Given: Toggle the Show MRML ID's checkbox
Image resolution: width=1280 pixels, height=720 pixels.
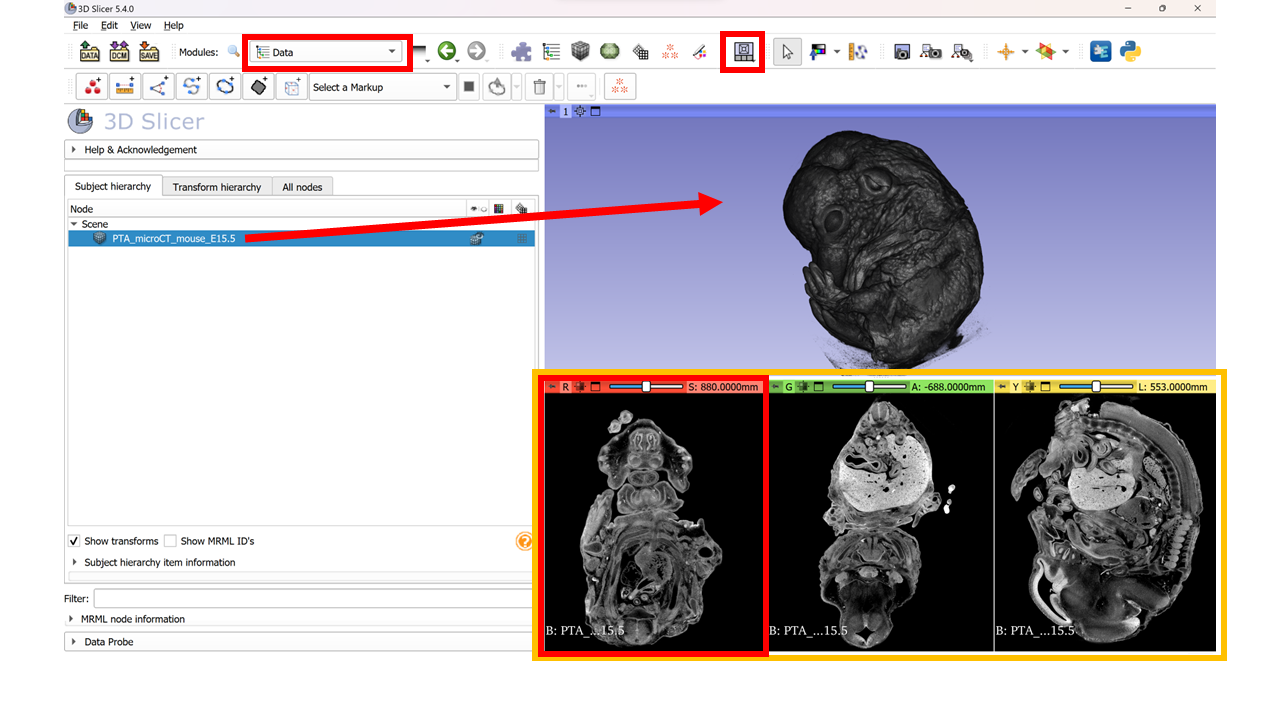Looking at the screenshot, I should click(170, 541).
